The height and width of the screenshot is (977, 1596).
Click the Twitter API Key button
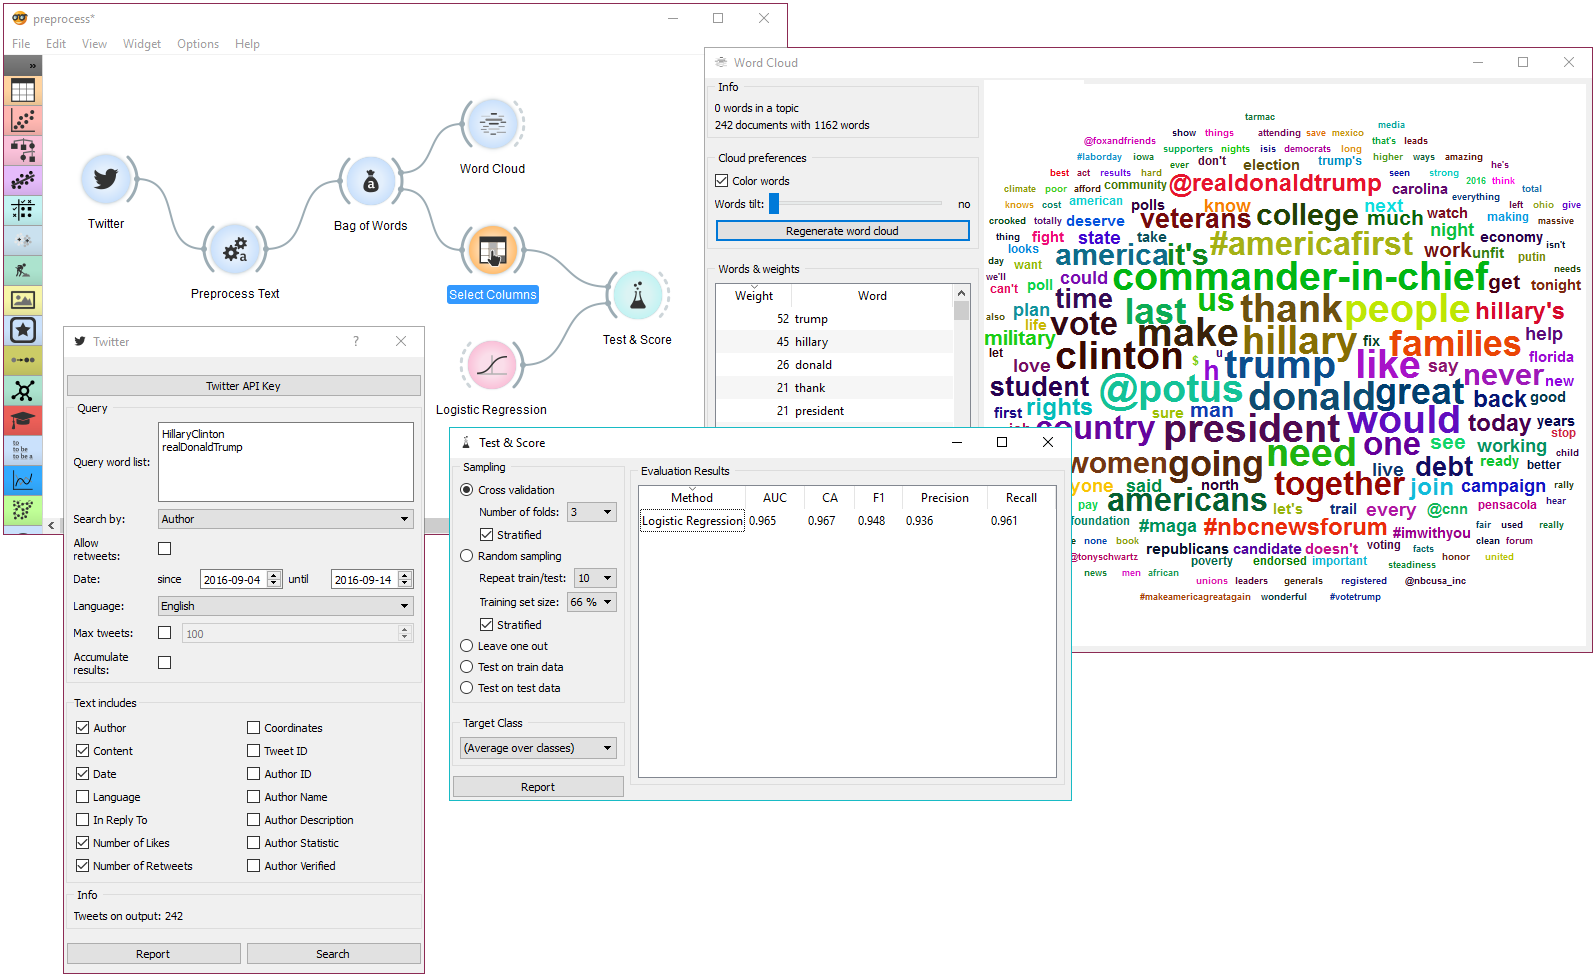click(x=243, y=386)
